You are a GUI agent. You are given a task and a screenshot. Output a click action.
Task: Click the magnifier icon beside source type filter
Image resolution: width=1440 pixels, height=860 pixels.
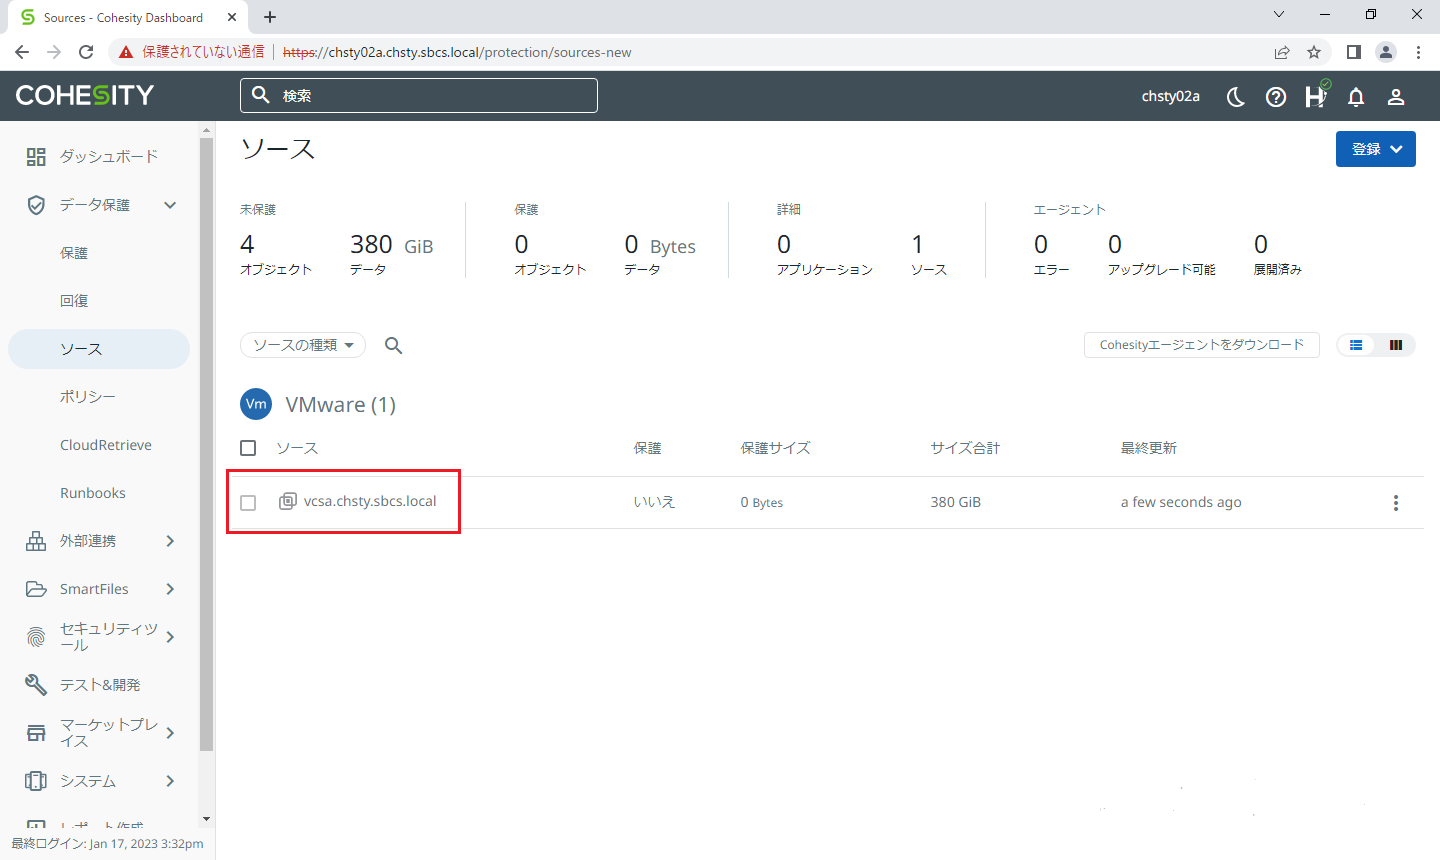(x=394, y=345)
